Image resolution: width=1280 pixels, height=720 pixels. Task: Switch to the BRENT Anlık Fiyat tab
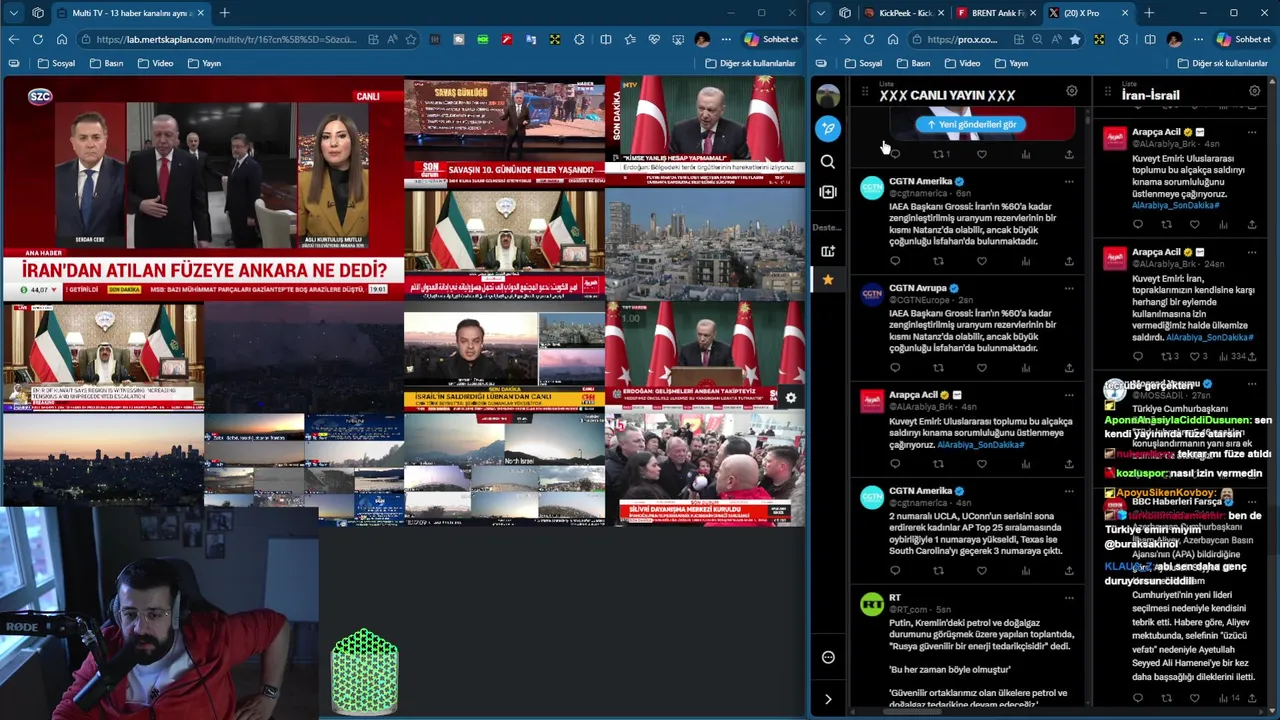pyautogui.click(x=997, y=13)
